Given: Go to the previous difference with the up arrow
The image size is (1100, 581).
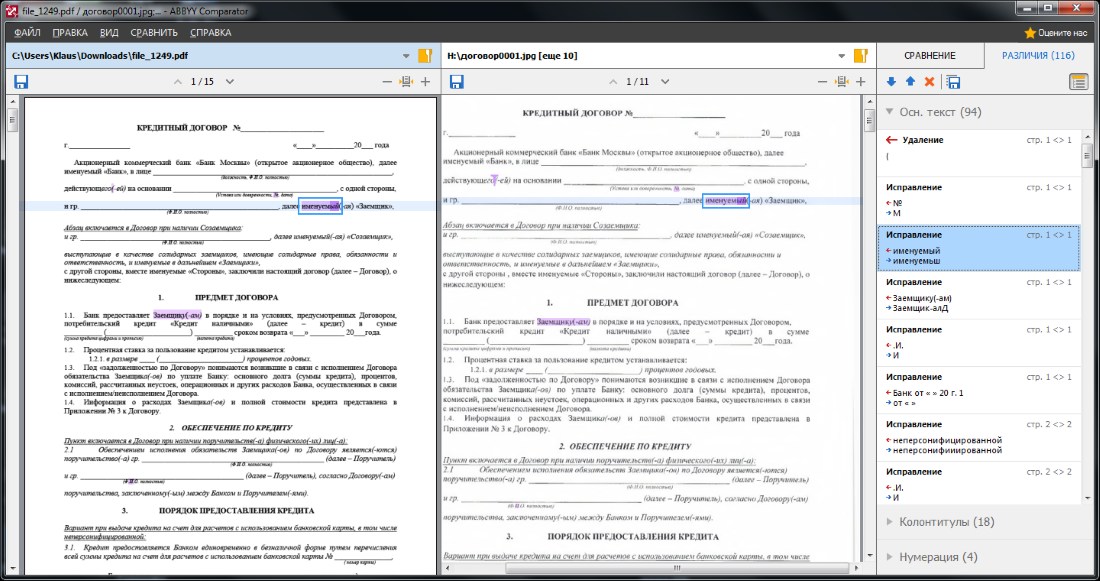Looking at the screenshot, I should [910, 82].
